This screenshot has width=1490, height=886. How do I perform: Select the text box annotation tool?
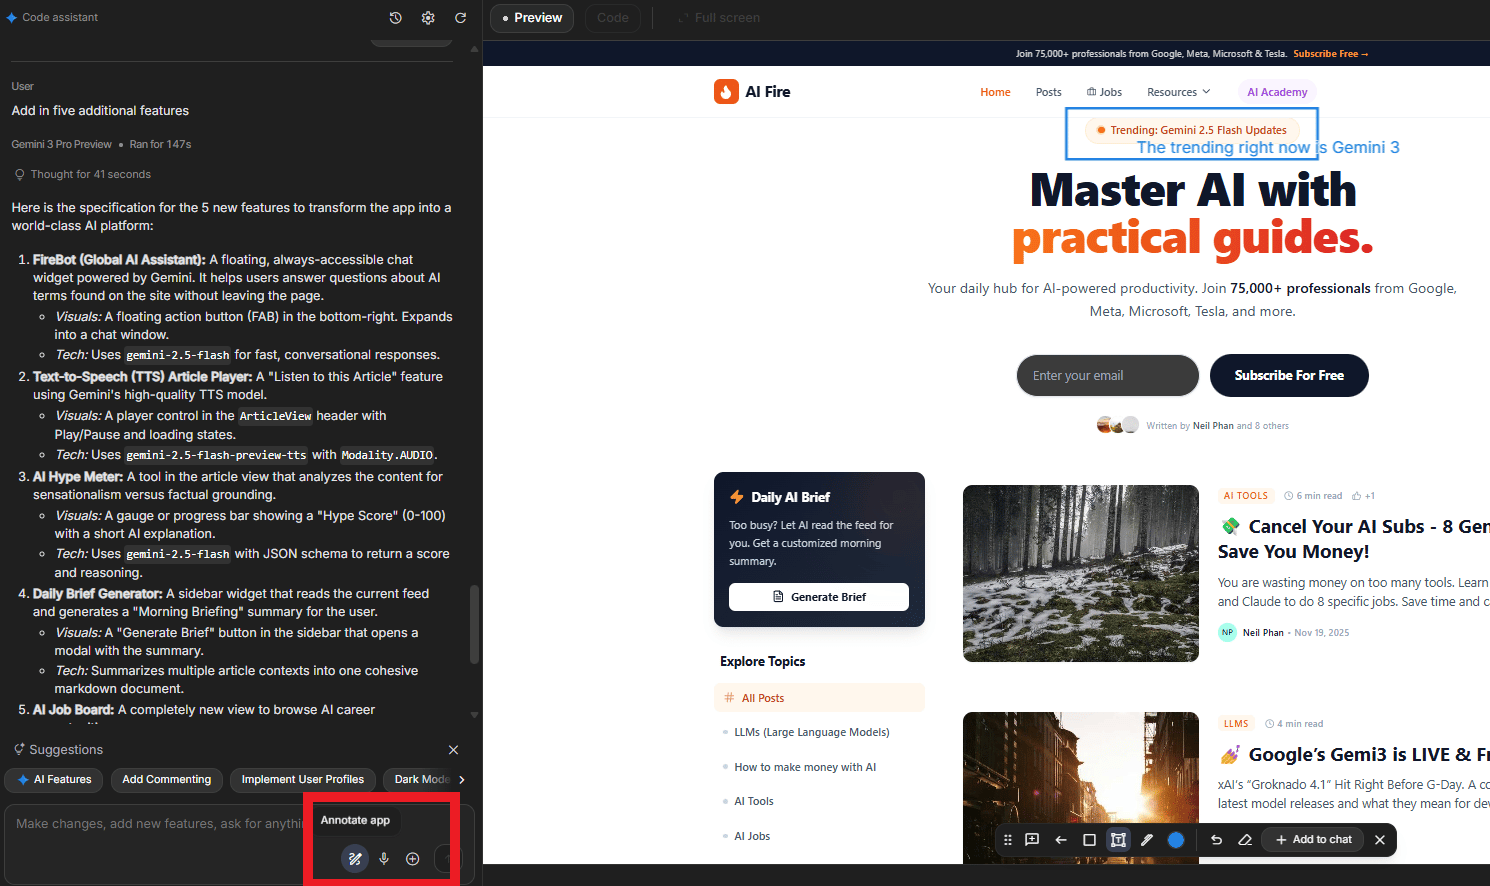tap(1118, 840)
